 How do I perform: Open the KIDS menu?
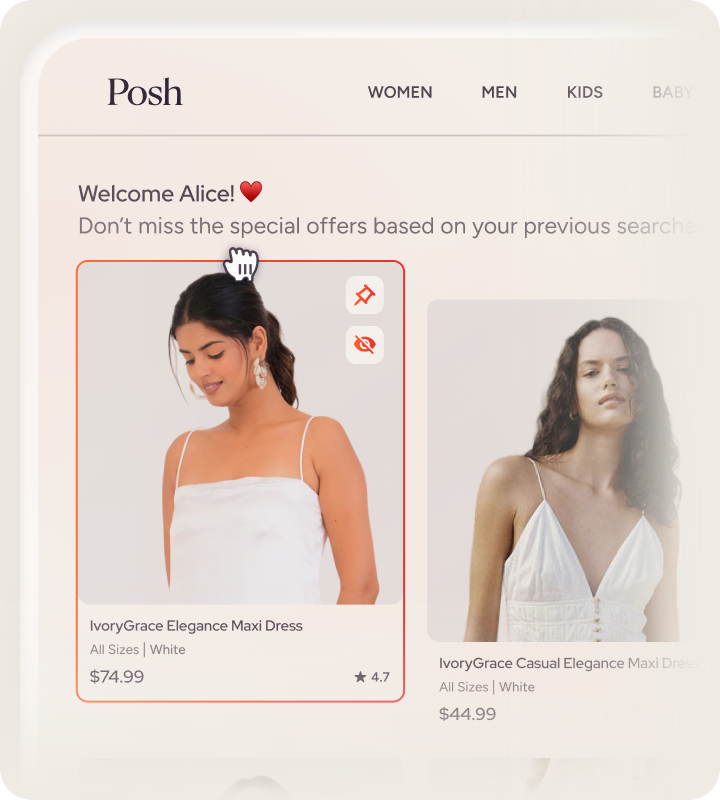[x=585, y=92]
